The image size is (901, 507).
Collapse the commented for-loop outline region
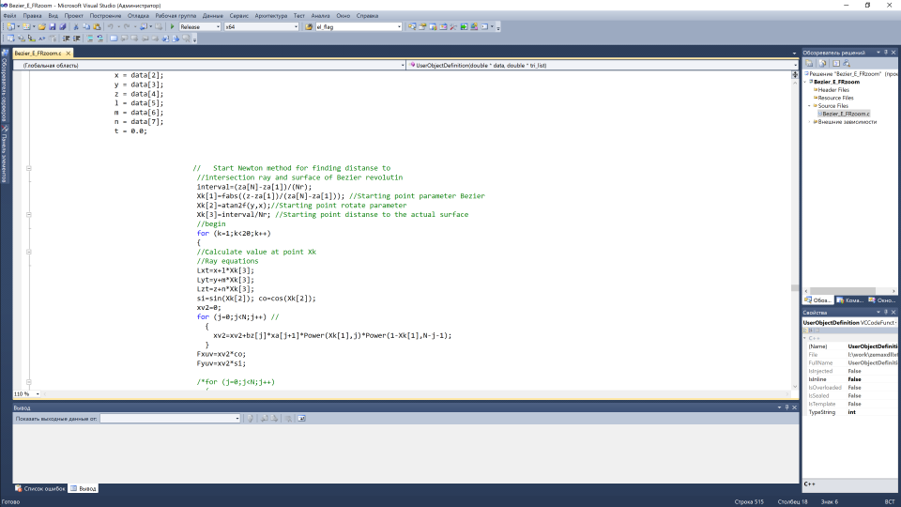coord(28,382)
